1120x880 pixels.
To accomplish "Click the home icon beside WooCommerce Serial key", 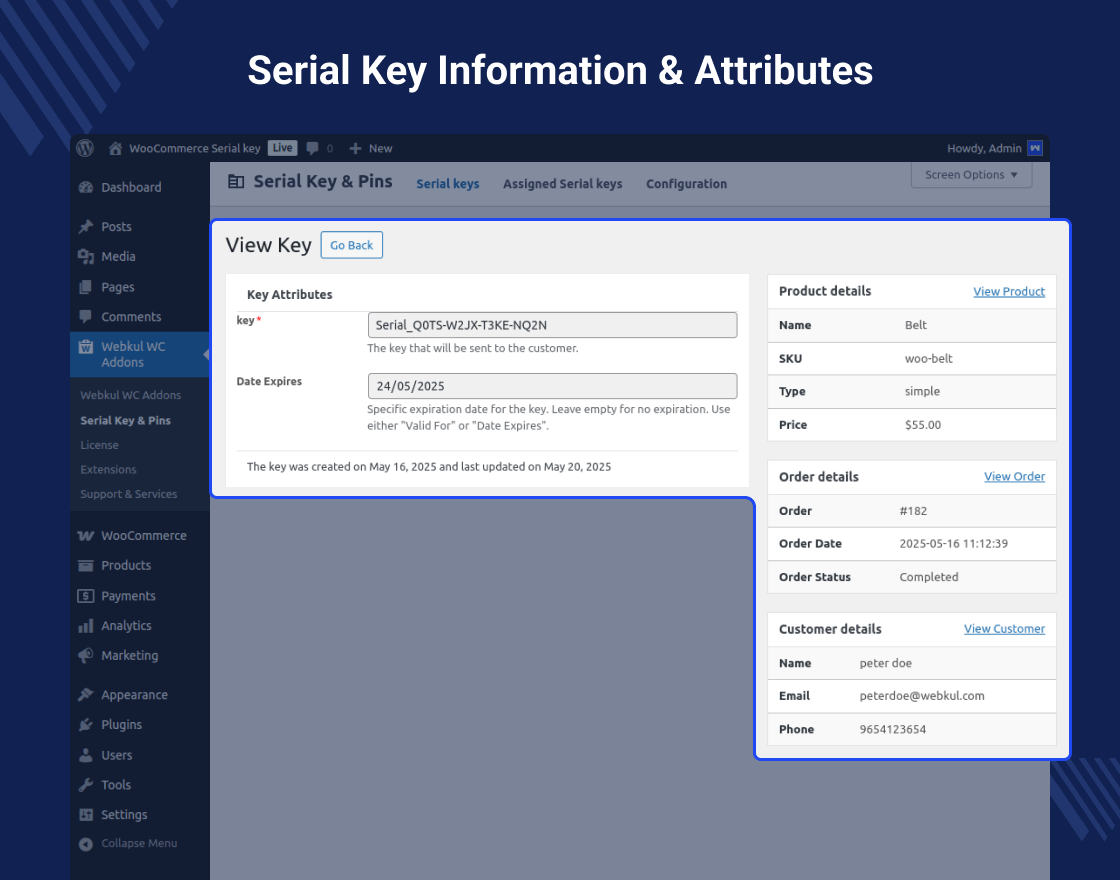I will pos(115,149).
